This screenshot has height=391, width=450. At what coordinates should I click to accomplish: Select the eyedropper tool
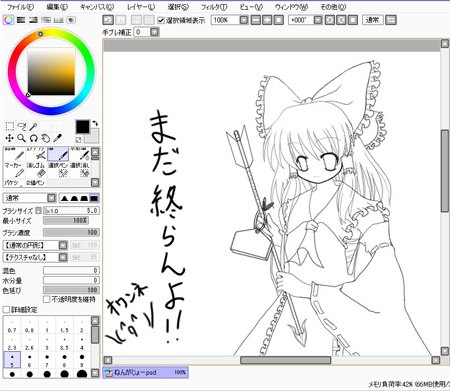coord(57,138)
